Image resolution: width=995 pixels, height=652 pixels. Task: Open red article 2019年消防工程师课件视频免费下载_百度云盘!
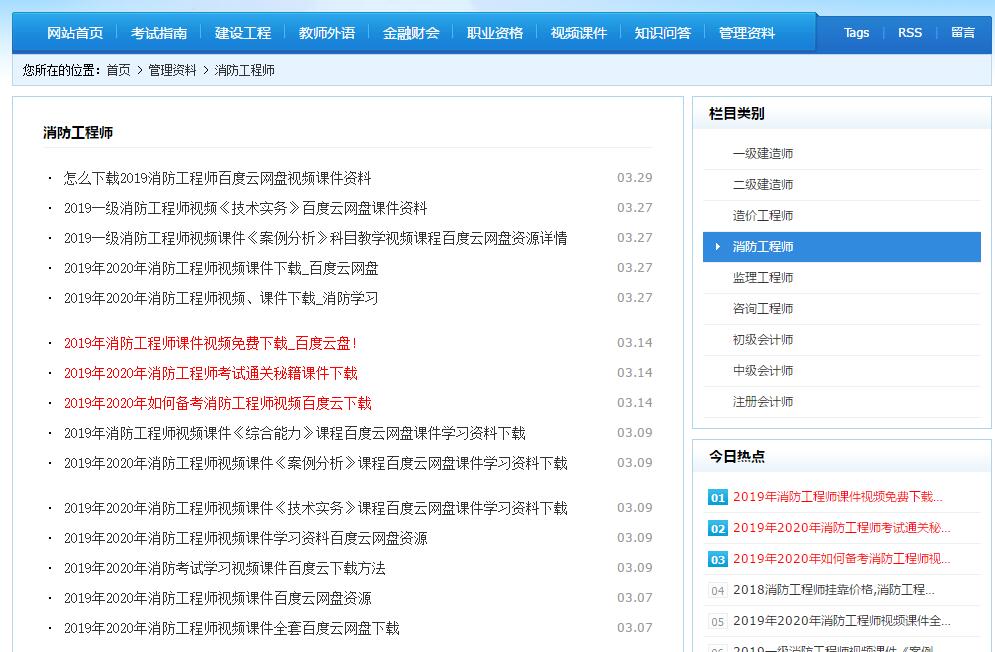coord(210,343)
